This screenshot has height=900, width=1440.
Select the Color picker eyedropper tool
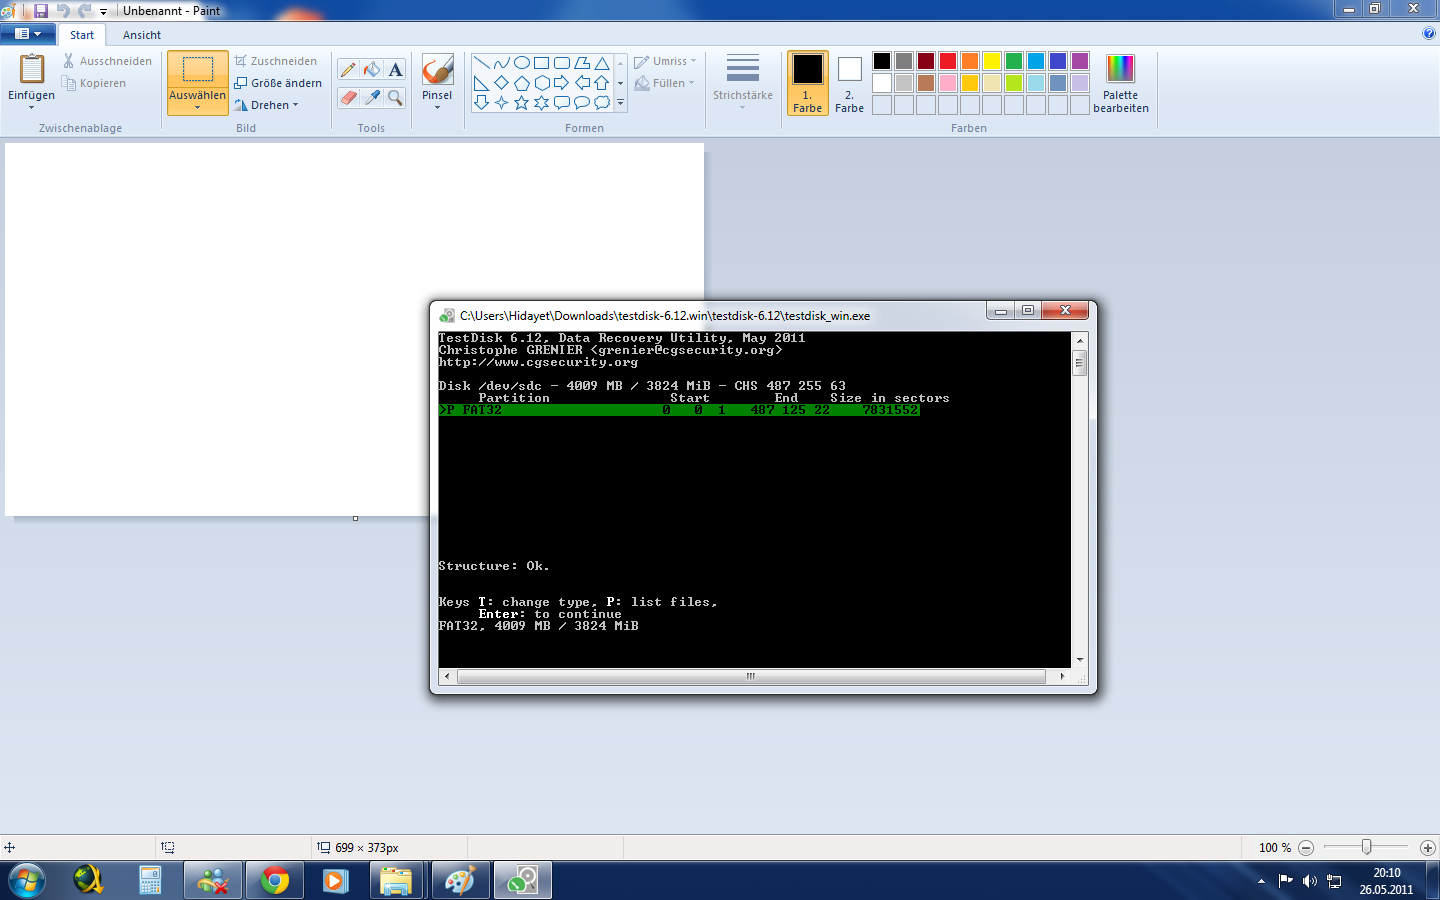click(x=372, y=97)
